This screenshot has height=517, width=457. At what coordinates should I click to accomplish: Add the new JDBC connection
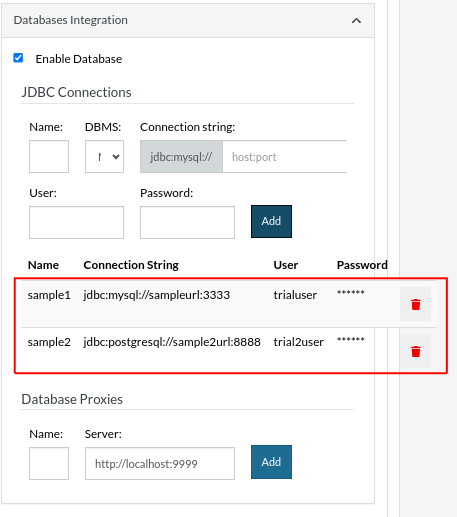point(271,221)
